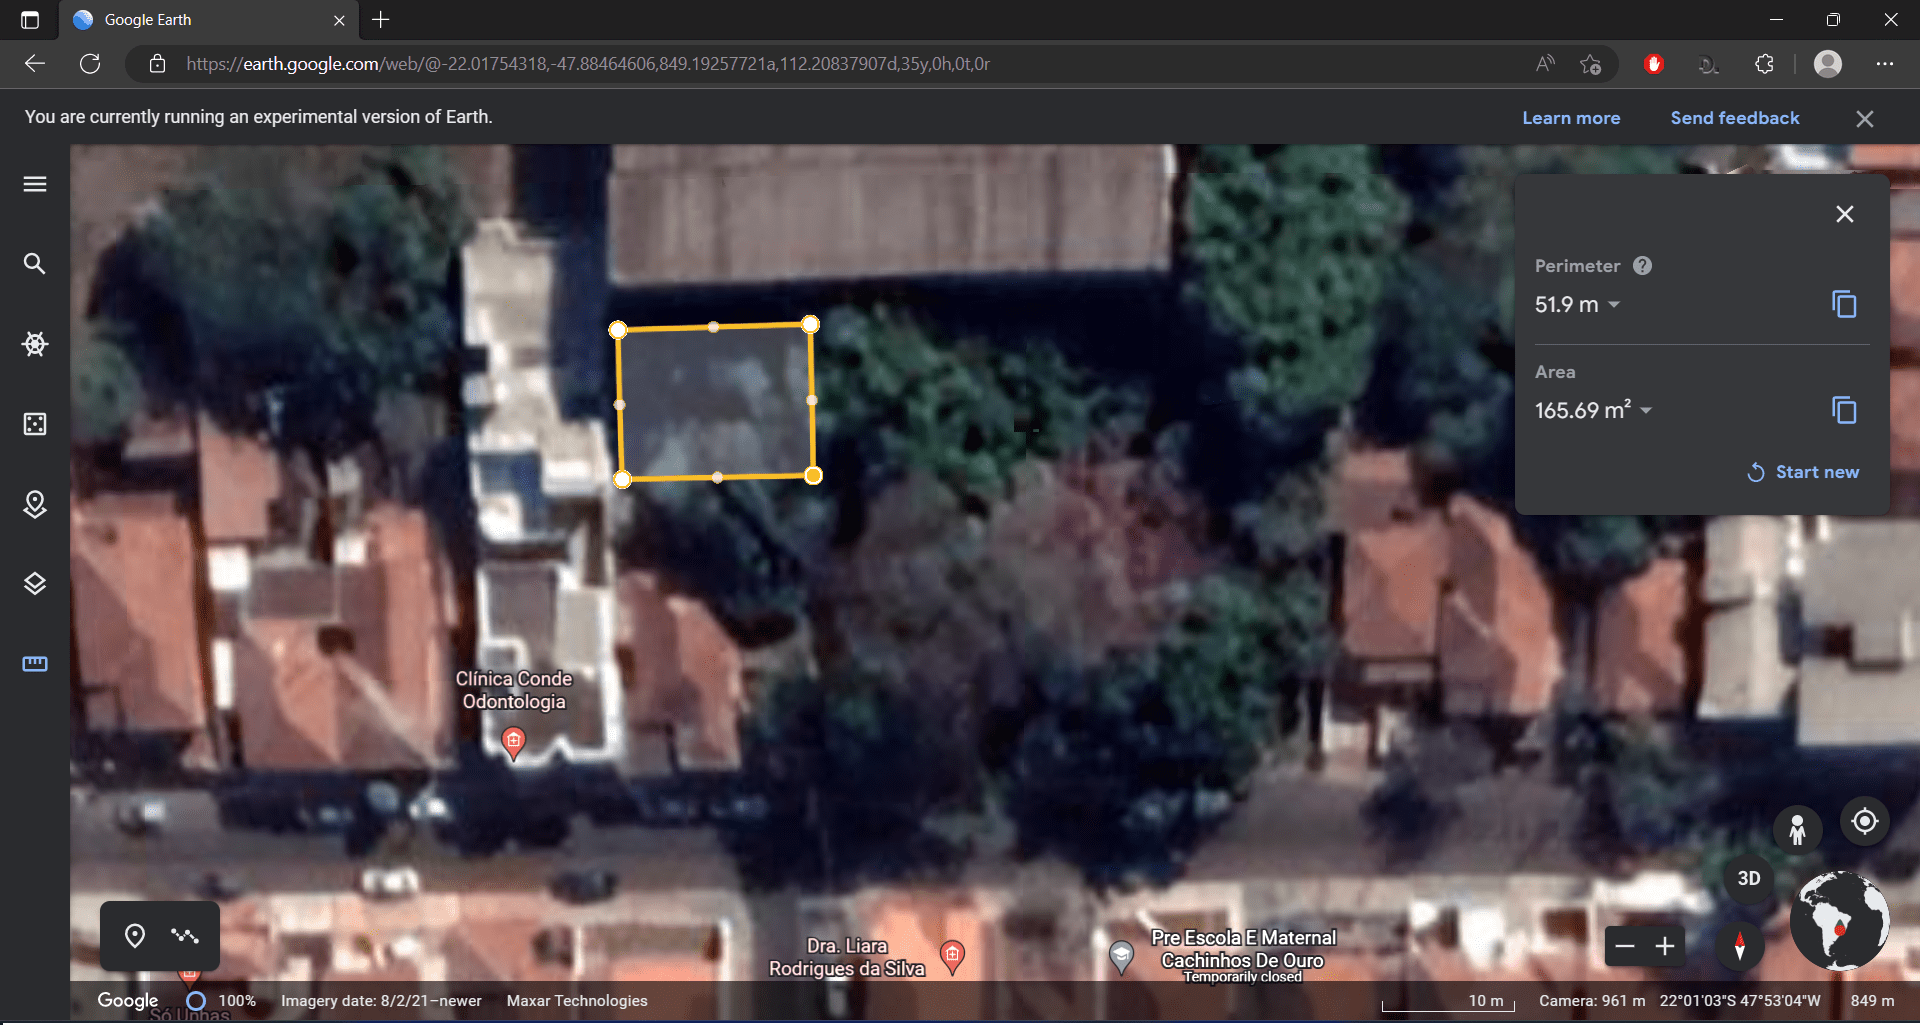Click the Camera: 961 m altitude text
Image resolution: width=1921 pixels, height=1025 pixels.
click(x=1592, y=1001)
